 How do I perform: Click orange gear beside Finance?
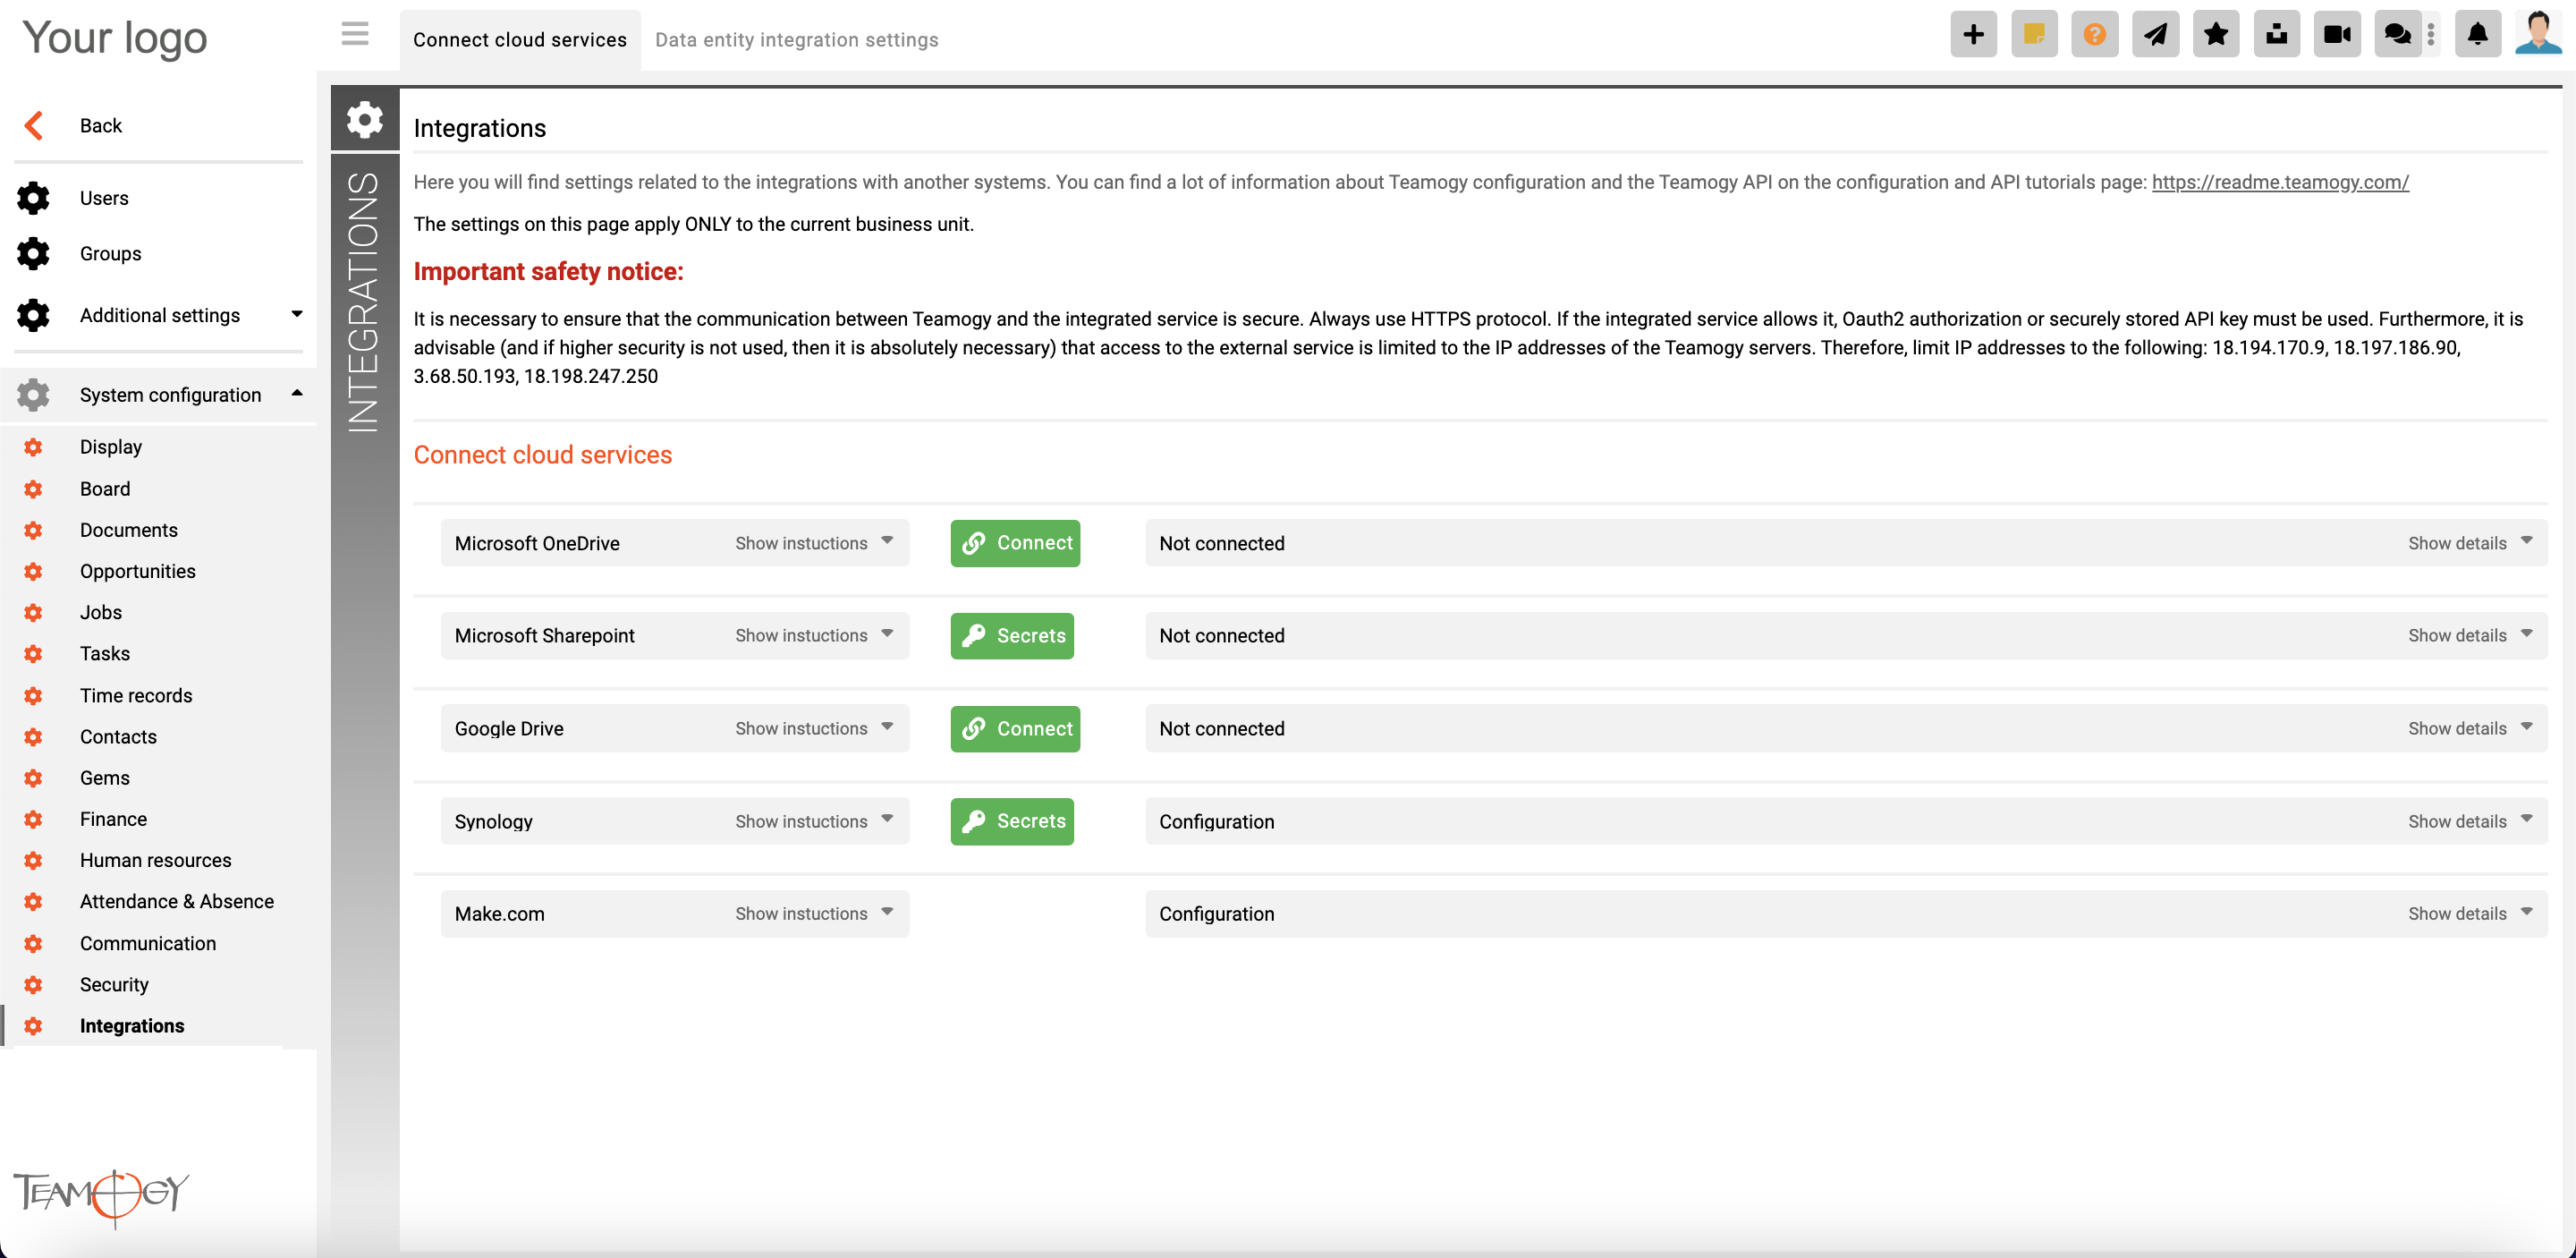pos(33,819)
